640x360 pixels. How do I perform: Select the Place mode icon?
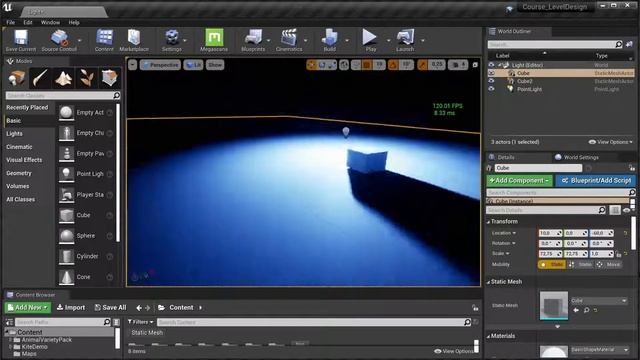(x=17, y=78)
